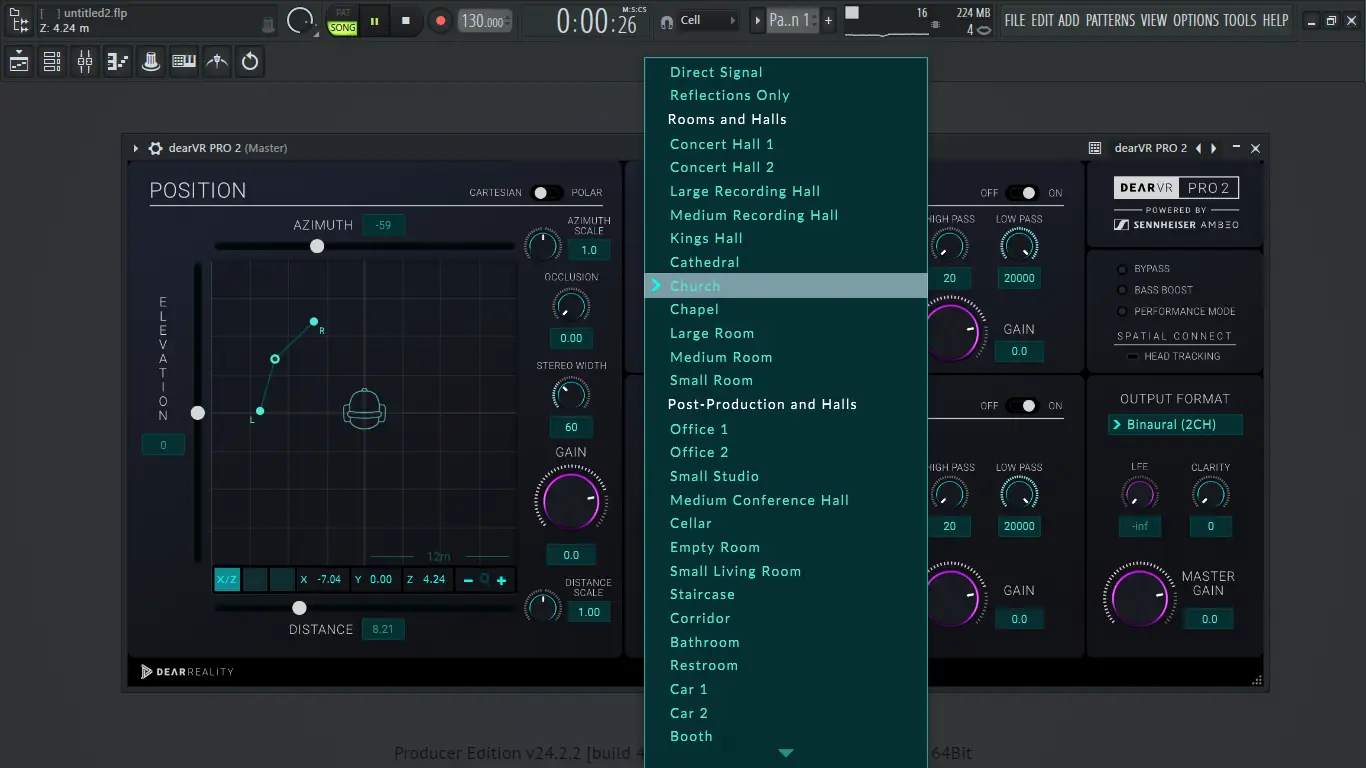The width and height of the screenshot is (1366, 768).
Task: Toggle the lower OFF/ON switch
Action: [1022, 406]
